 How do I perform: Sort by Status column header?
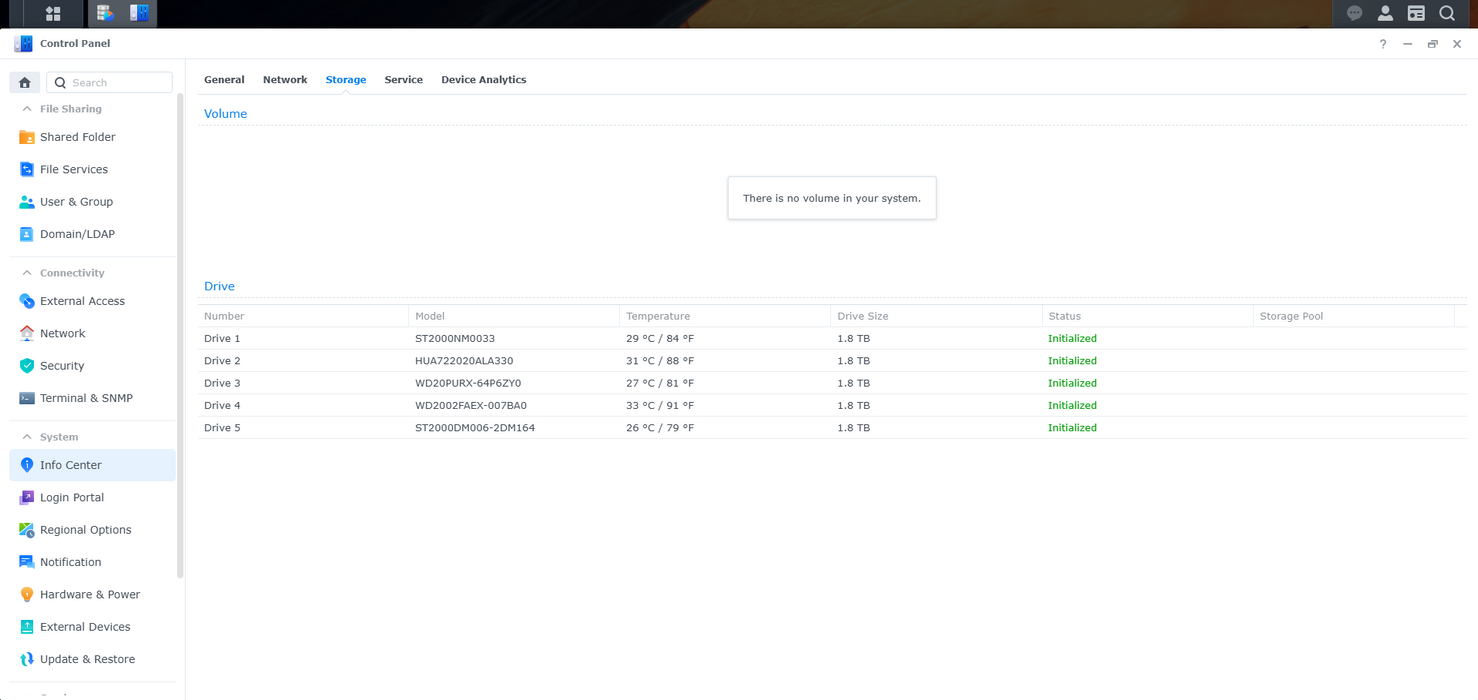(x=1147, y=316)
